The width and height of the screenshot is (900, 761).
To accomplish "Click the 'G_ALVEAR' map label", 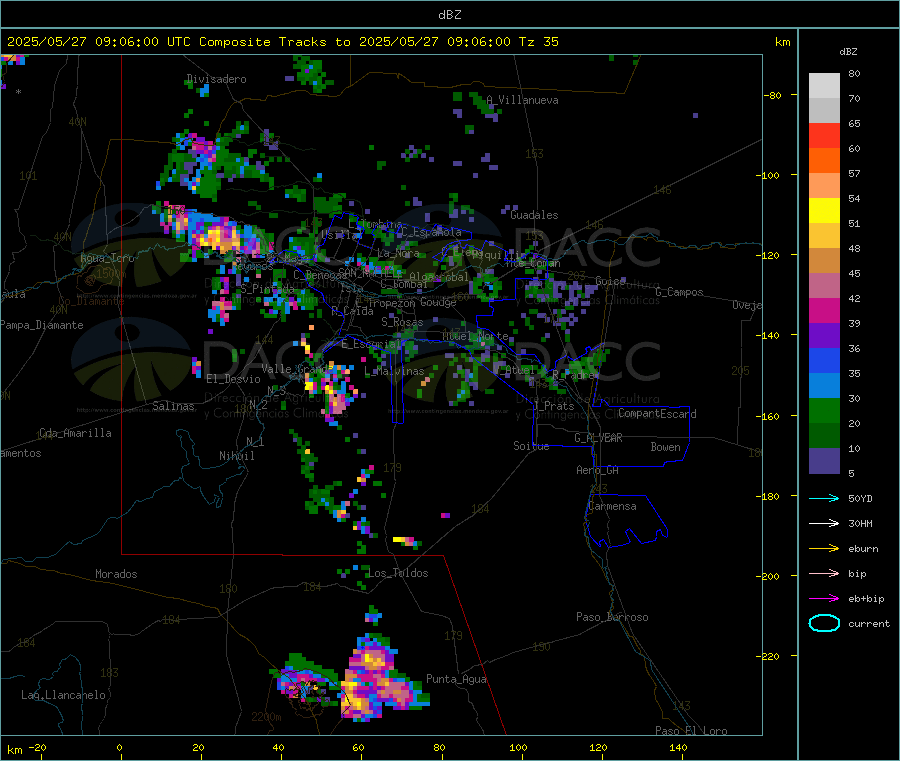I will (x=598, y=438).
